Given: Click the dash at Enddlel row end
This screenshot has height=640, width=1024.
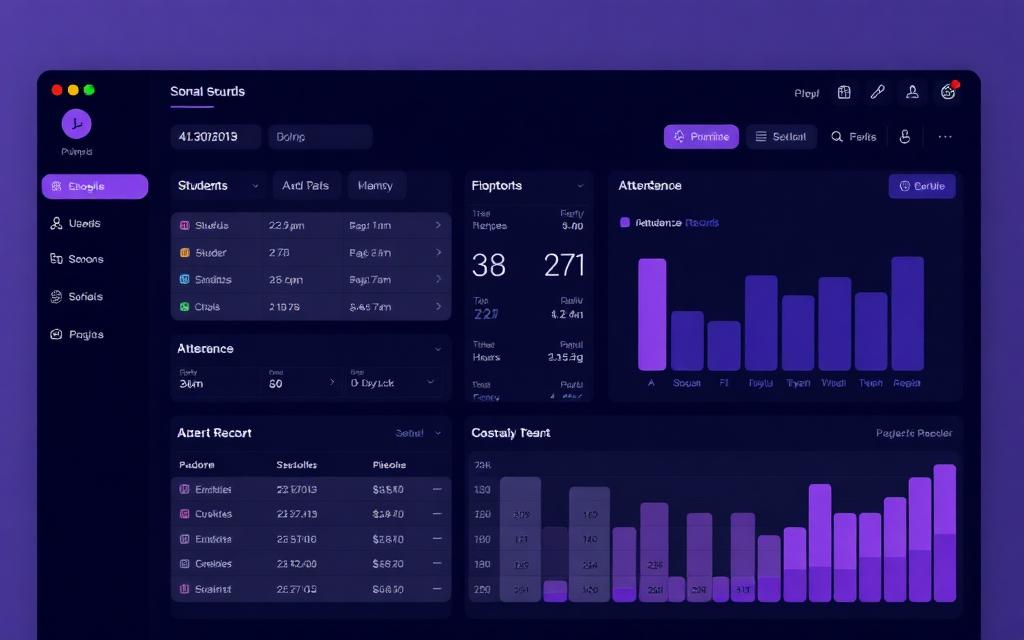Looking at the screenshot, I should pyautogui.click(x=437, y=489).
